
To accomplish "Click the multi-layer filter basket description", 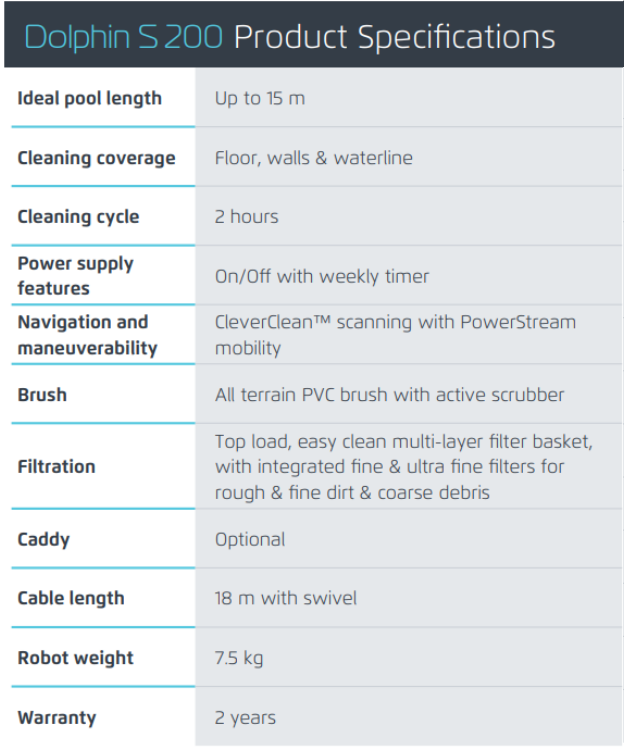I will [403, 466].
